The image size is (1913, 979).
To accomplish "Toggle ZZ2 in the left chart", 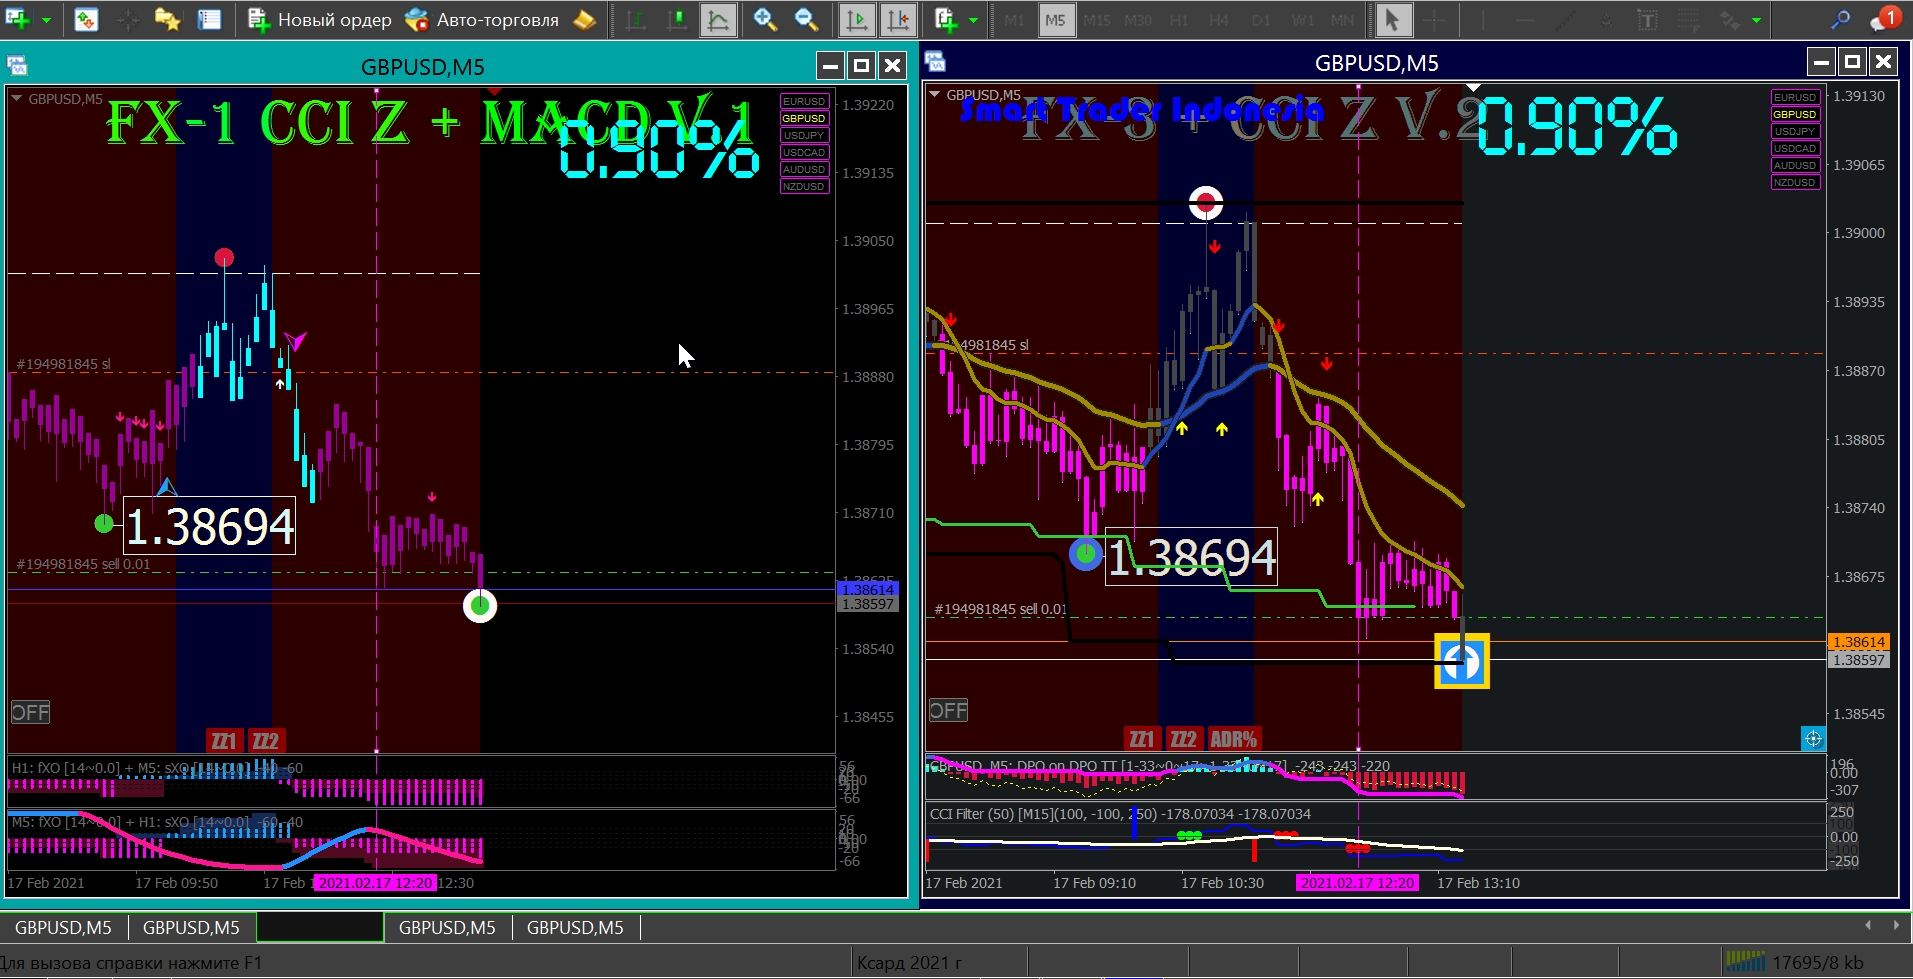I will [266, 740].
